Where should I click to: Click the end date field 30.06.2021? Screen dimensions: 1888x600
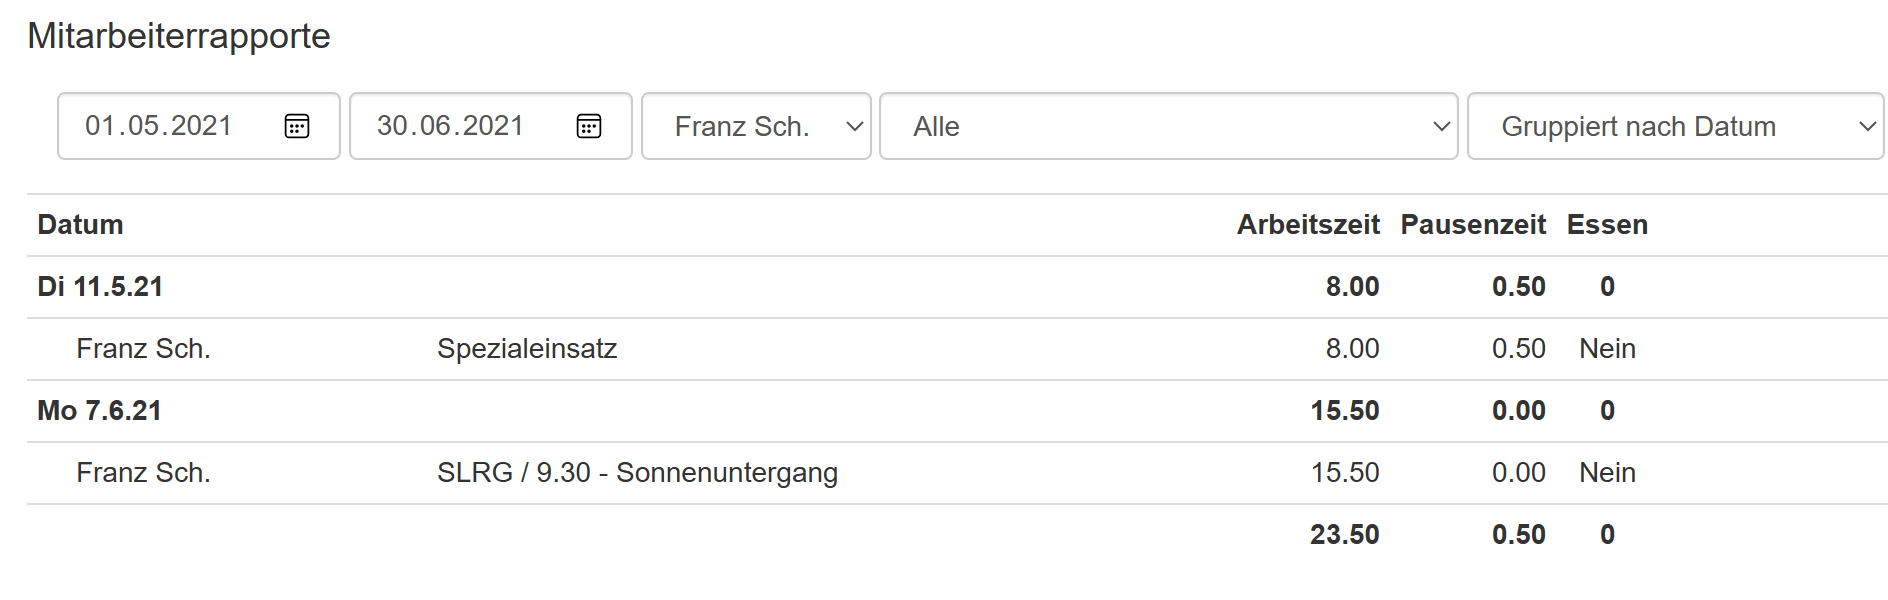pyautogui.click(x=491, y=126)
